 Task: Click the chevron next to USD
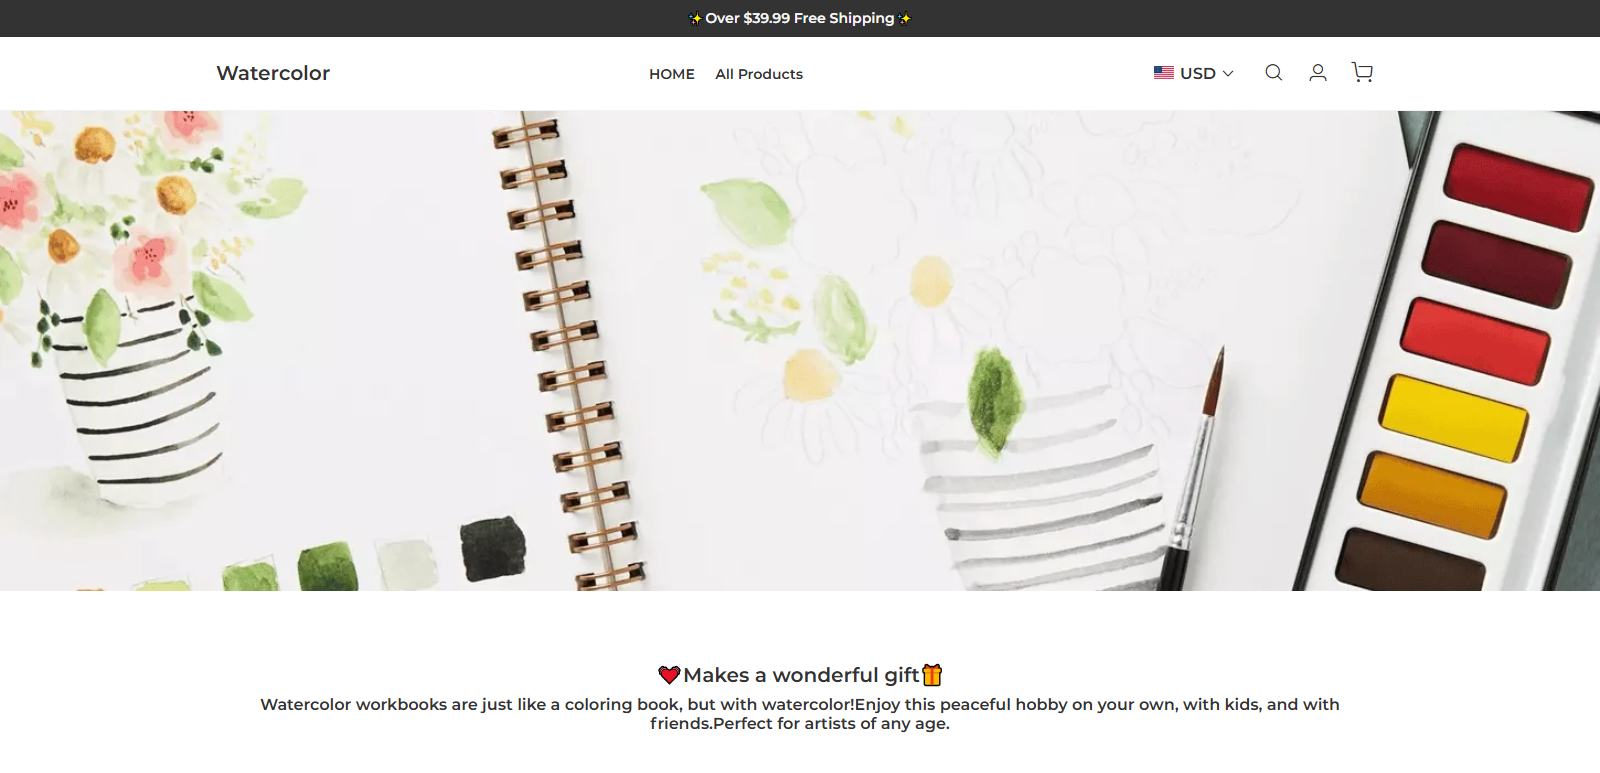coord(1228,73)
